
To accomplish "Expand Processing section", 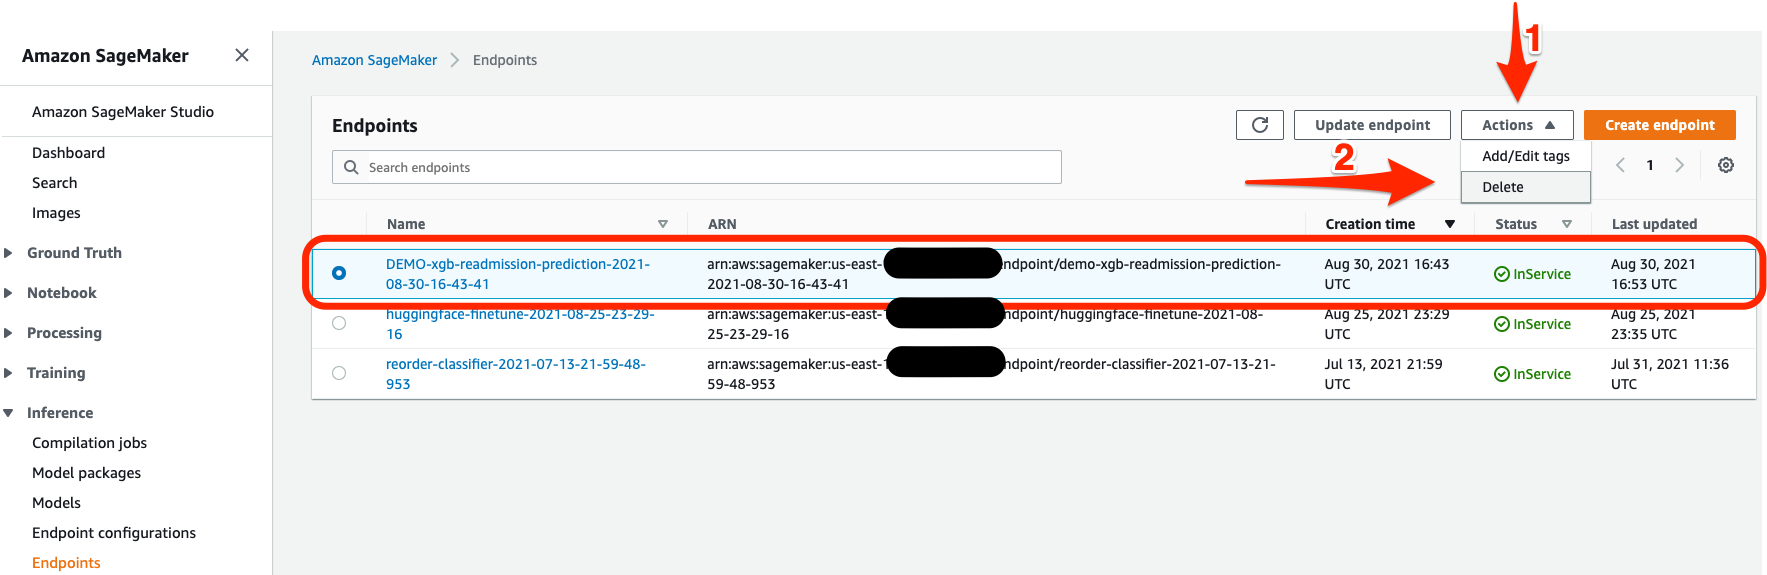I will click(8, 333).
